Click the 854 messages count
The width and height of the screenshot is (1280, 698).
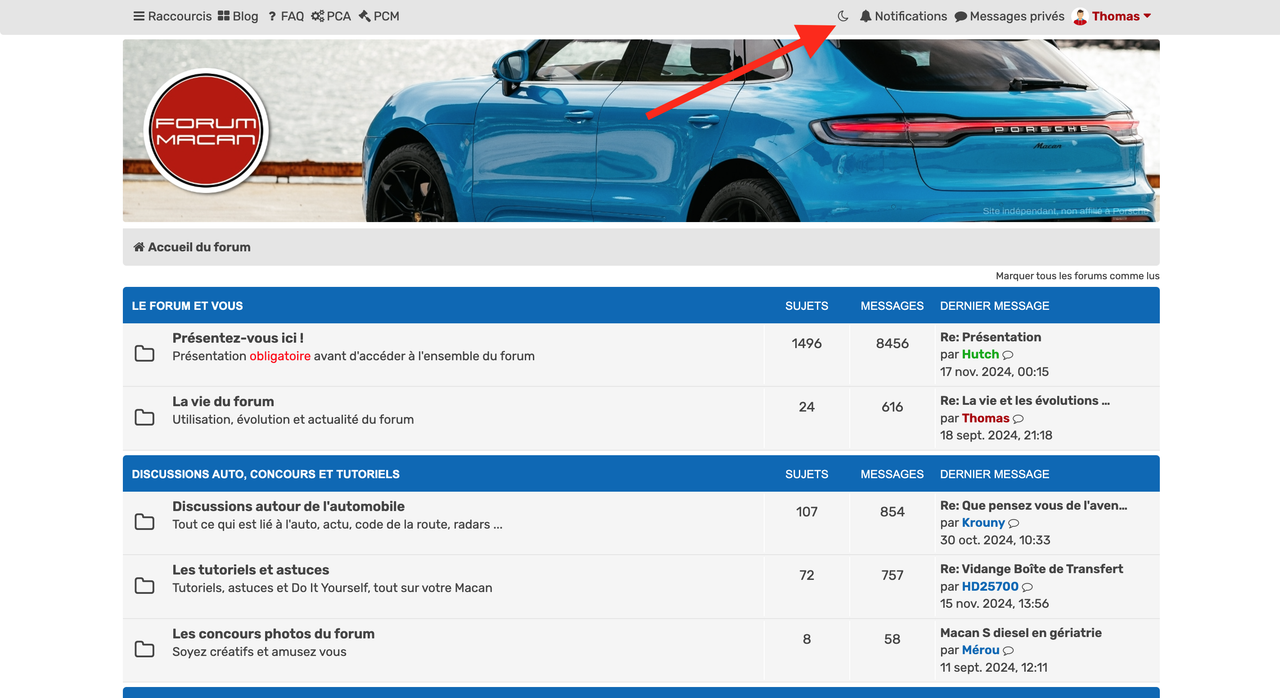(892, 511)
